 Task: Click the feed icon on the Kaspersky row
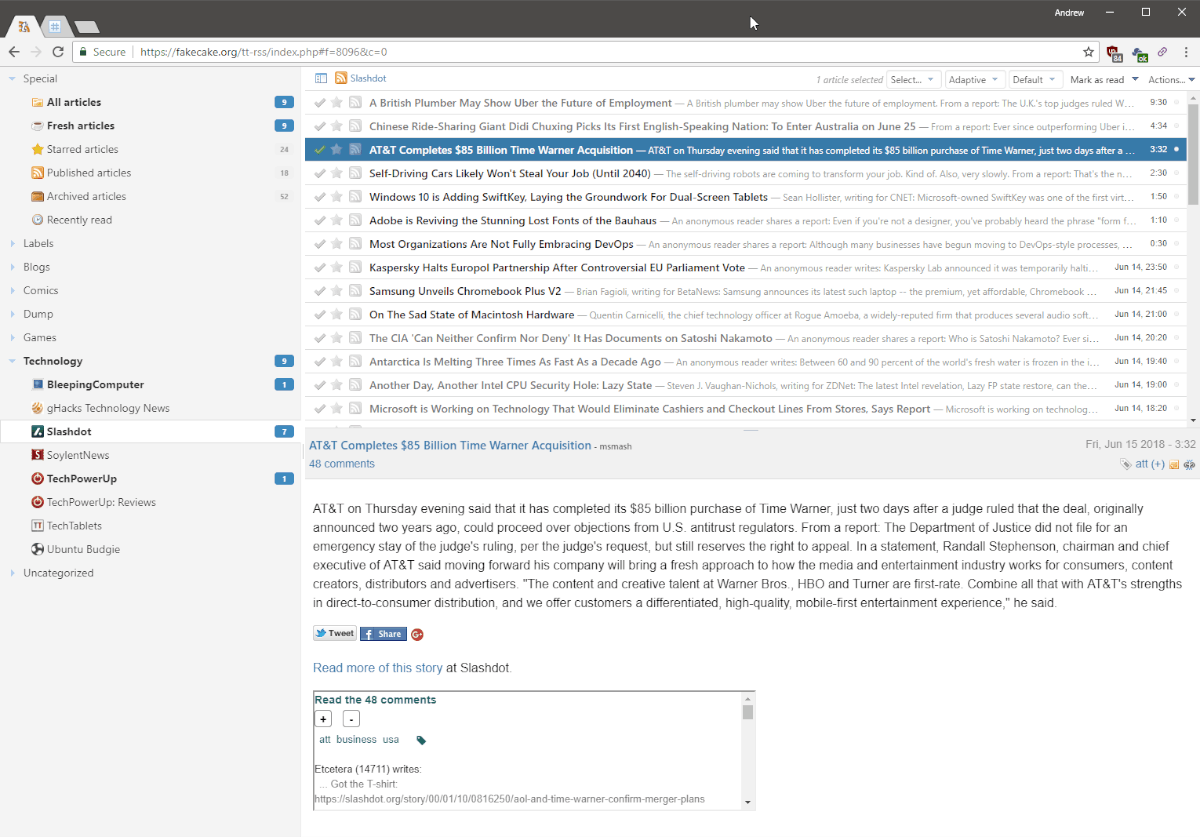pos(354,267)
